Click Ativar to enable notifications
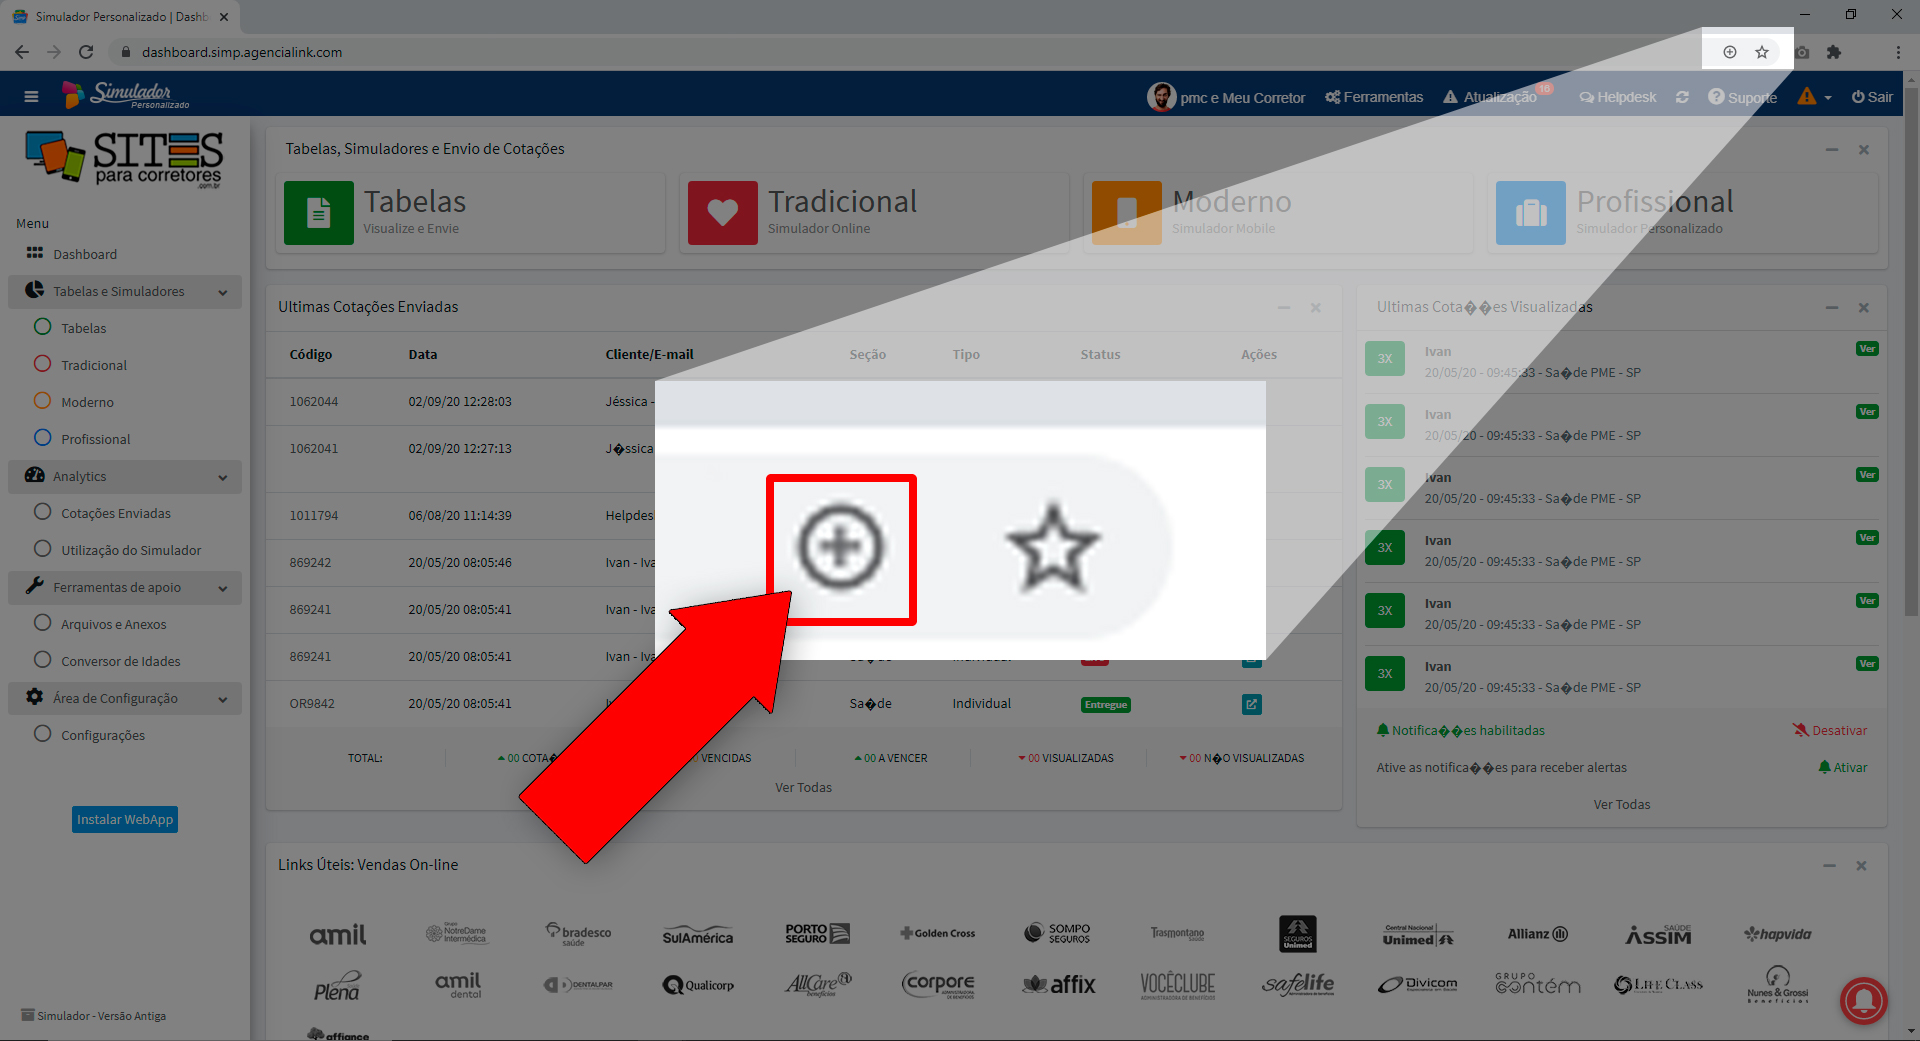The width and height of the screenshot is (1920, 1041). coord(1841,767)
